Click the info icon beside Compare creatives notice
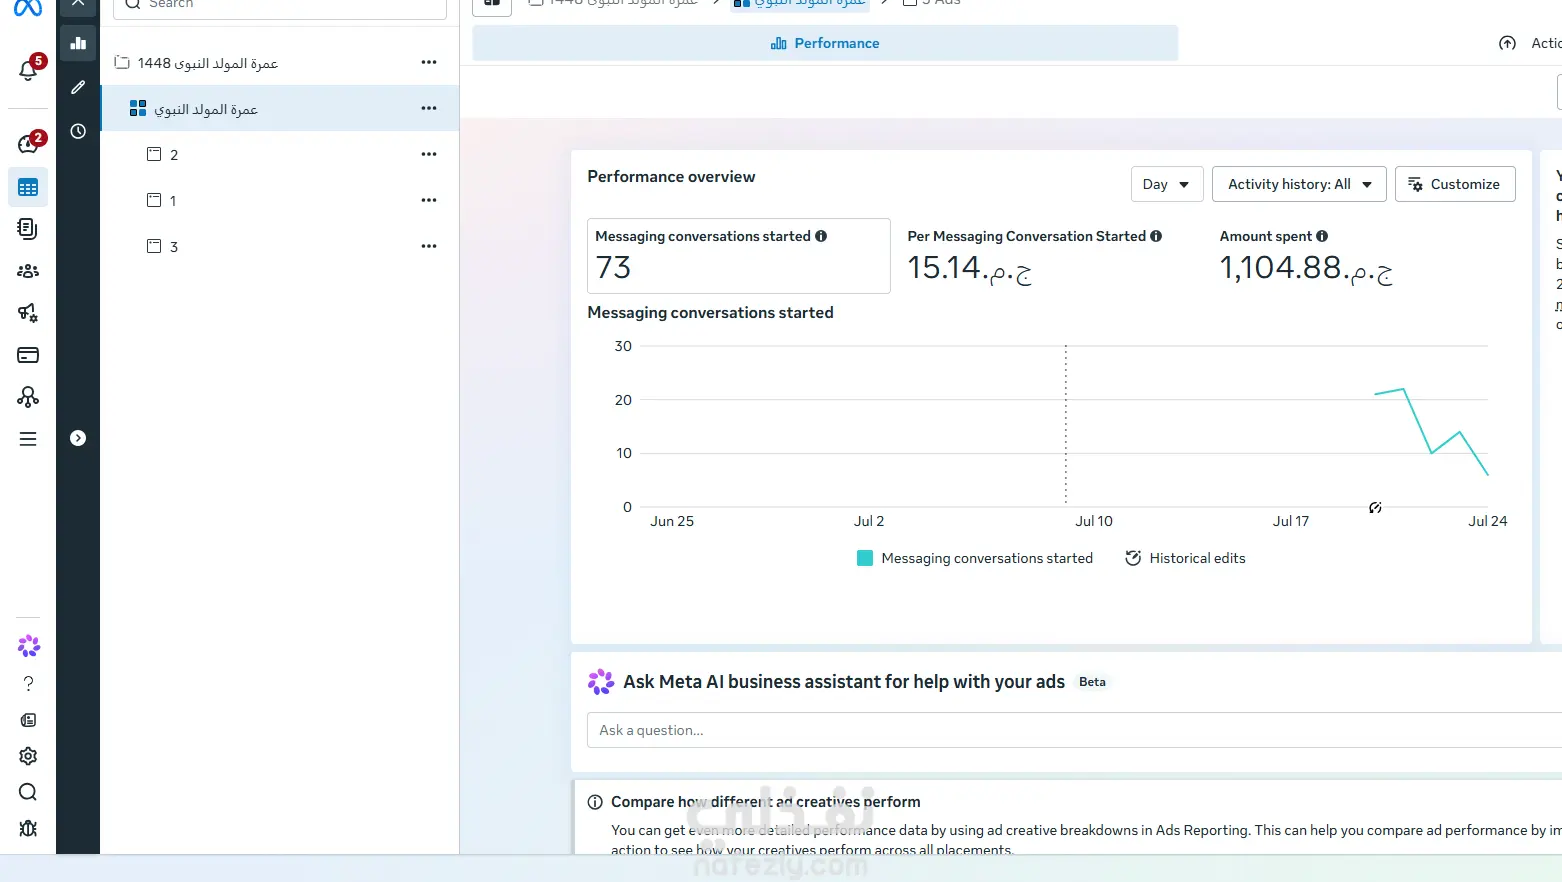 [x=595, y=802]
